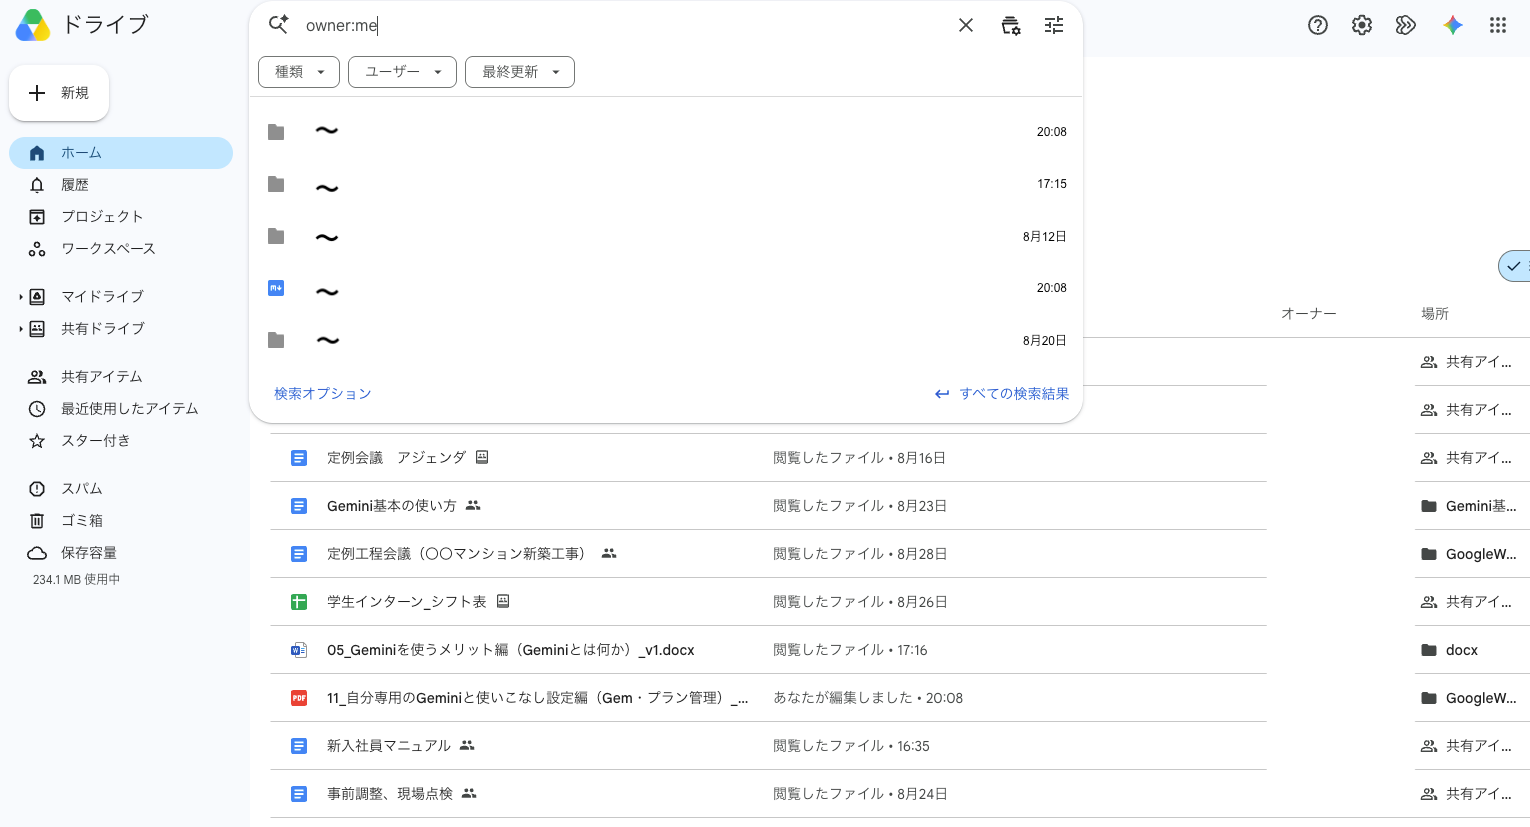Open the Google apps grid icon
This screenshot has width=1530, height=827.
pyautogui.click(x=1497, y=25)
